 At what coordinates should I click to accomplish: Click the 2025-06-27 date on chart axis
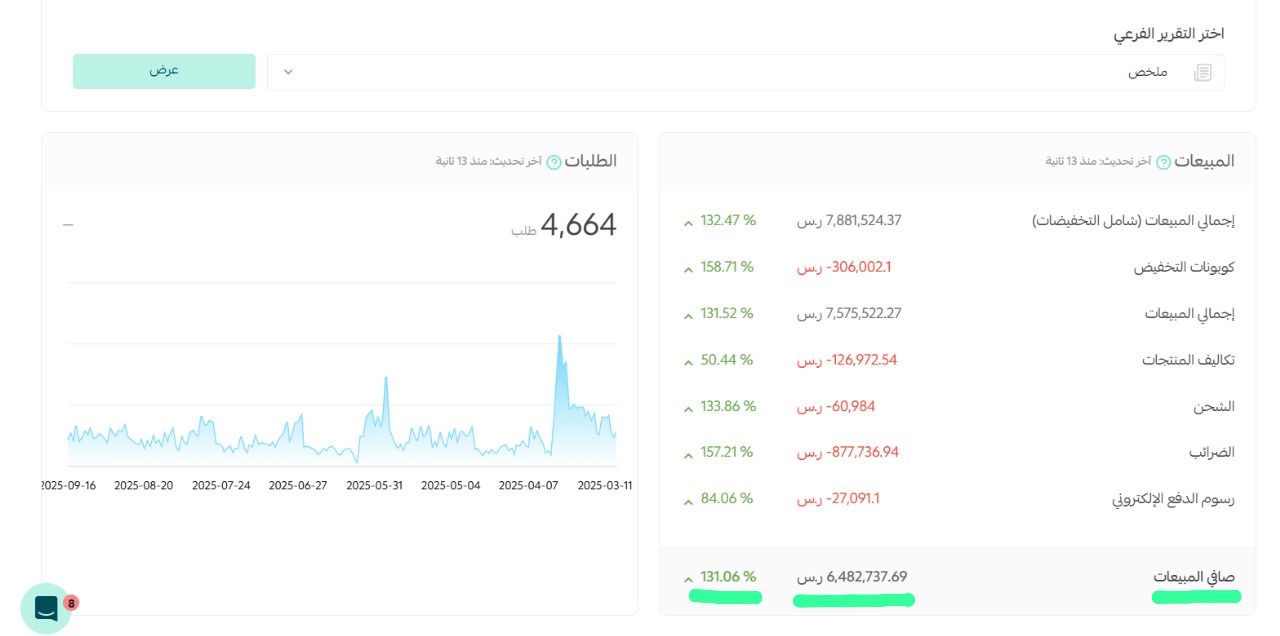point(297,485)
